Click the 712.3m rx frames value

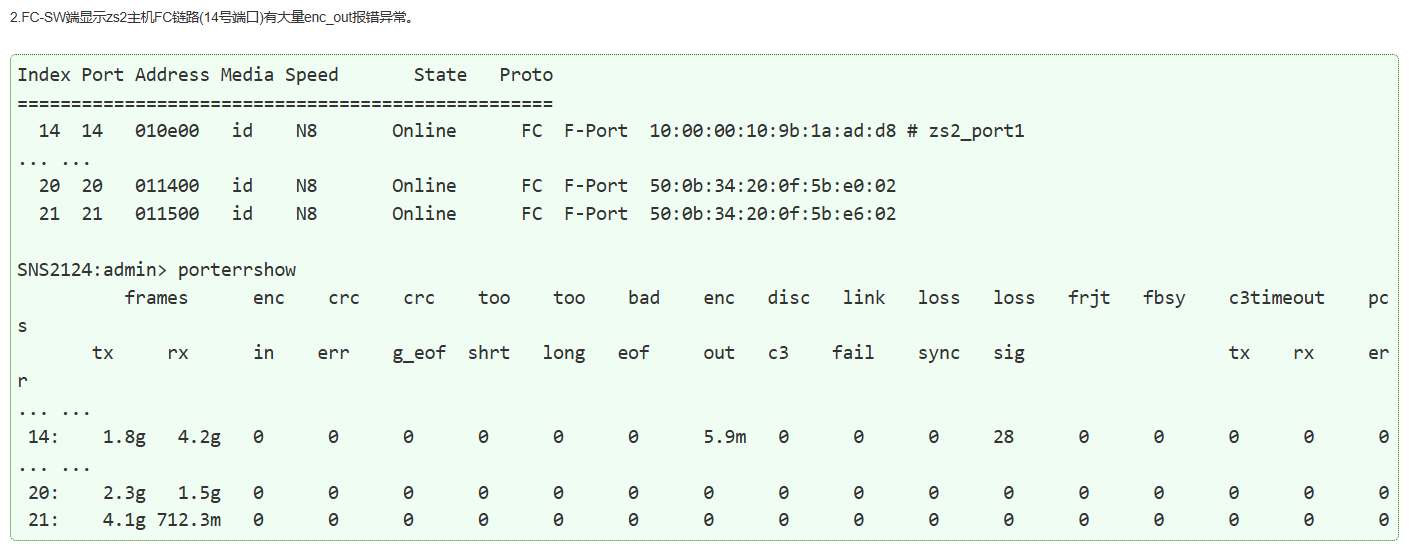pos(188,520)
